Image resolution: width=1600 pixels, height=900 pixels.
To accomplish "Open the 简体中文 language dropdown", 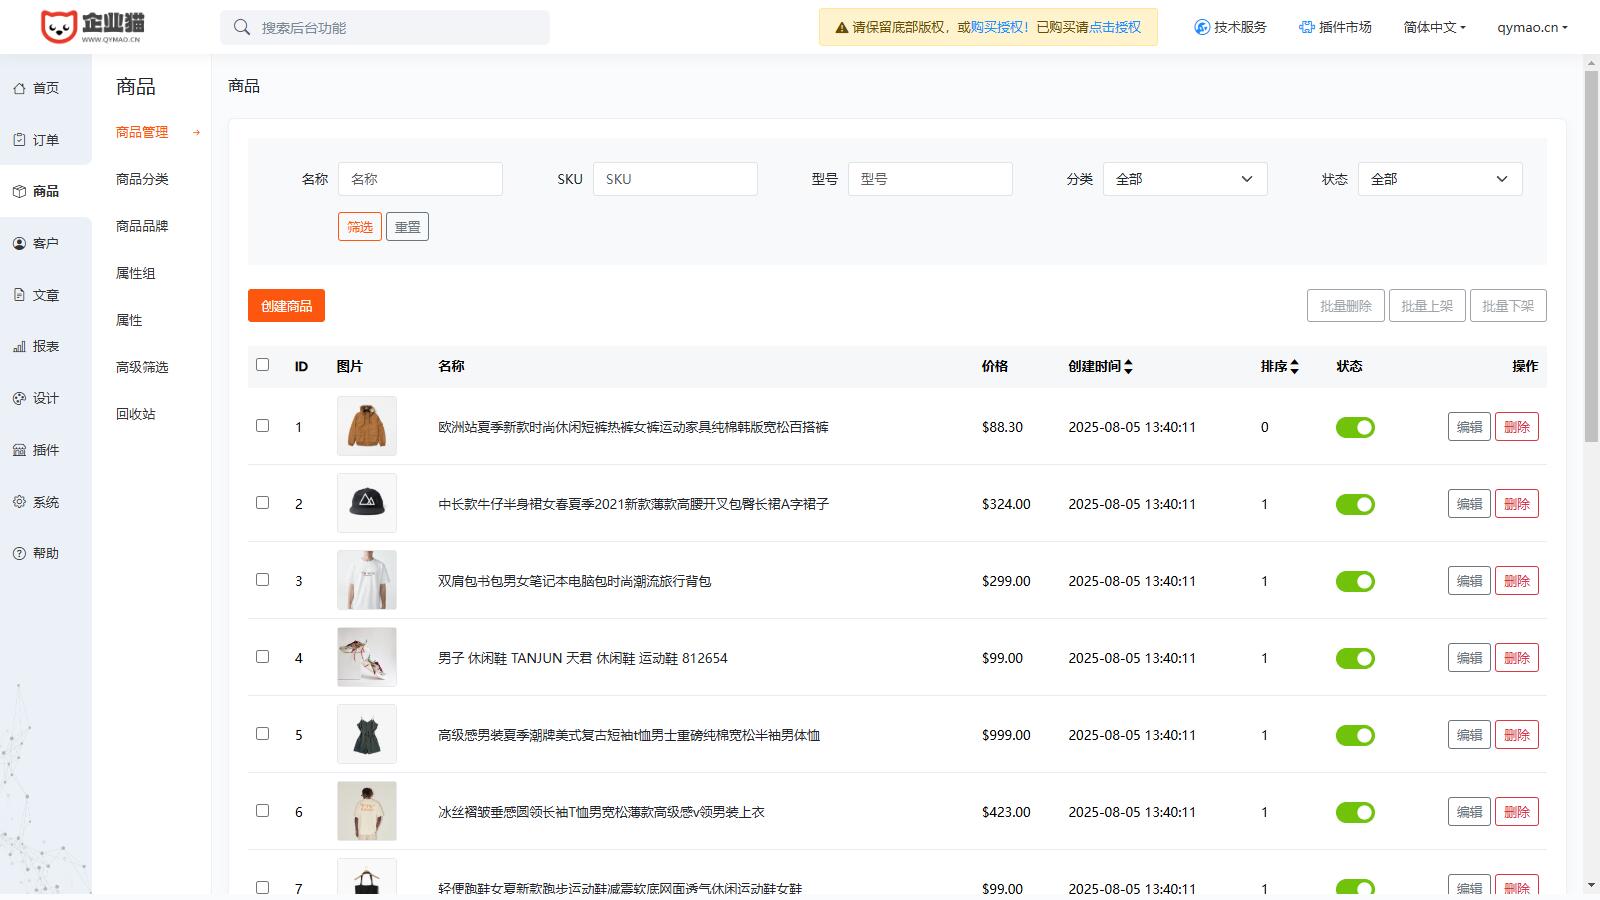I will (x=1434, y=27).
